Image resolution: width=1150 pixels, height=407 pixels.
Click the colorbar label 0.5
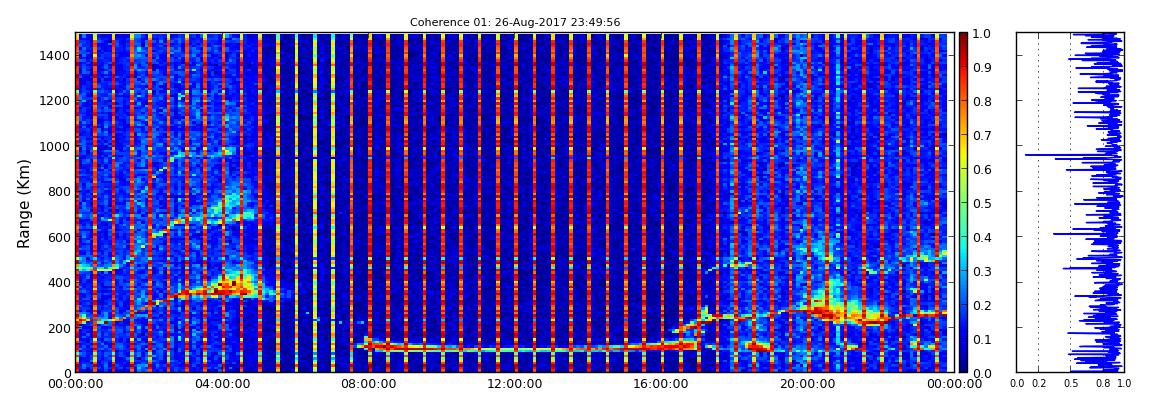point(982,203)
